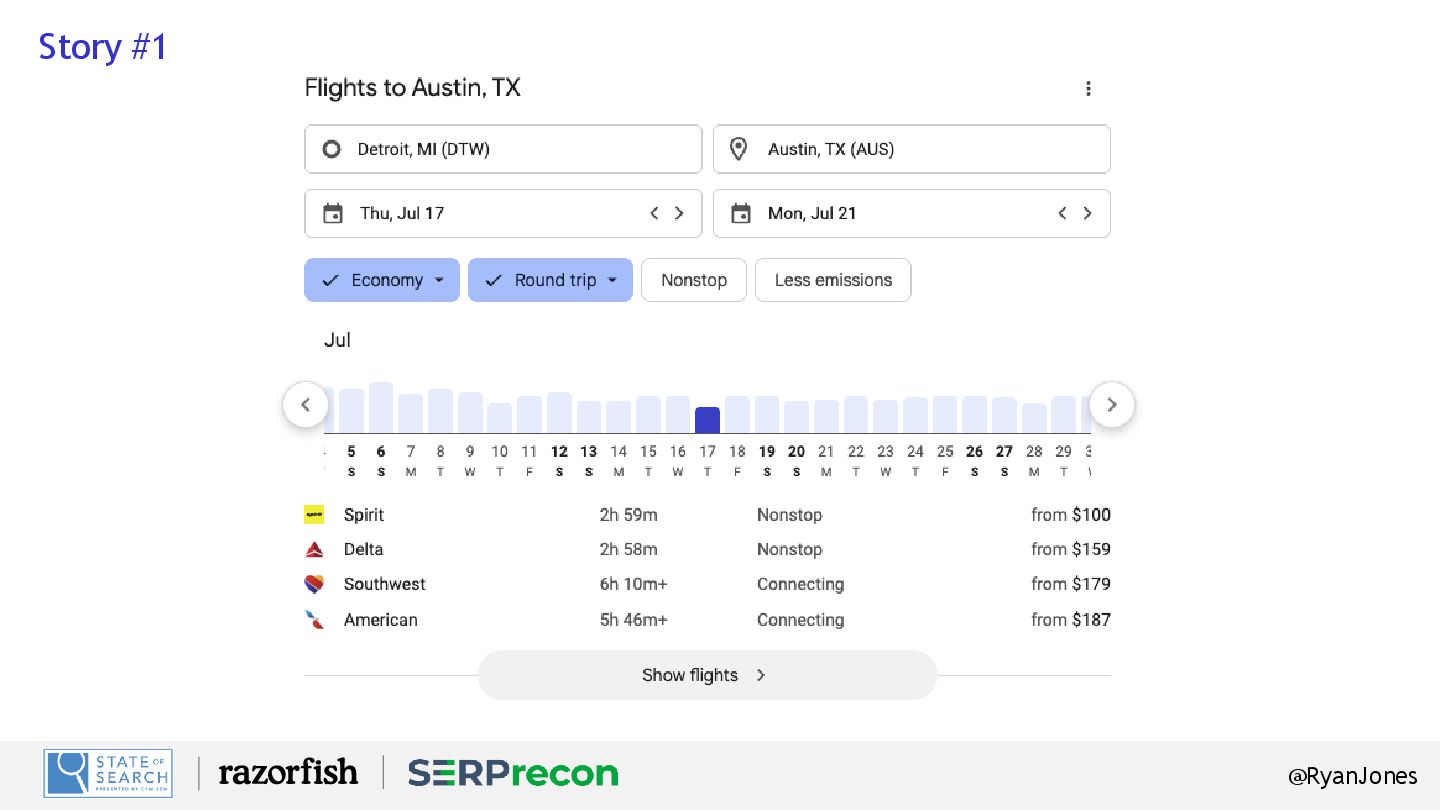Click the highlighted July 17 price bar
1440x810 pixels.
point(707,420)
